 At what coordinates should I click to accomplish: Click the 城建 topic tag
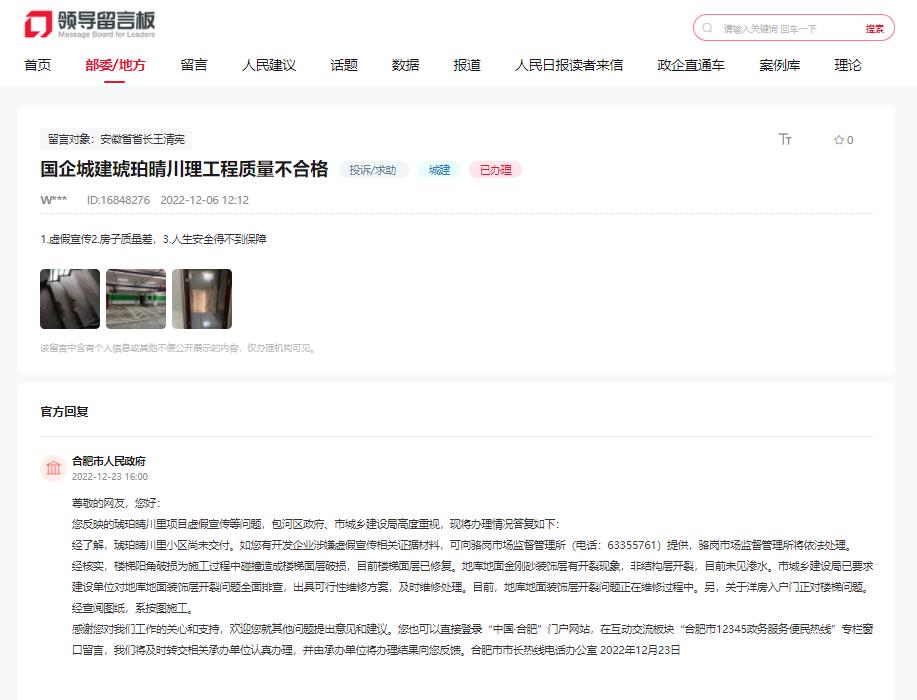click(437, 170)
